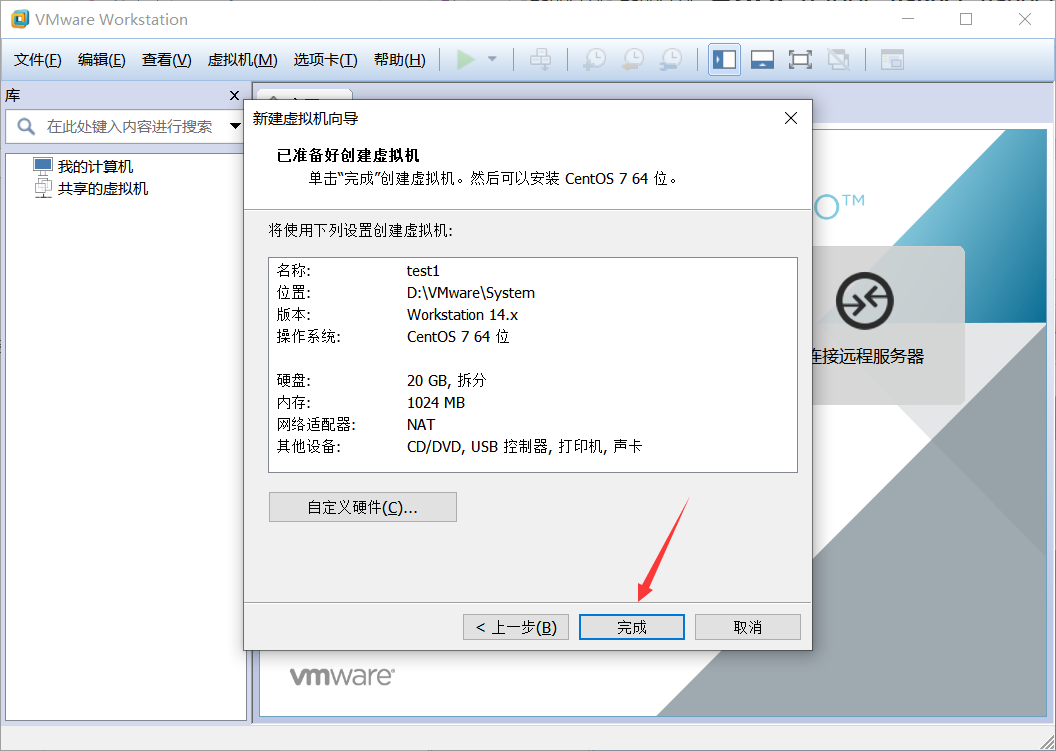Click Send Ctrl+Alt+Del toolbar icon
The image size is (1056, 751).
pos(540,59)
